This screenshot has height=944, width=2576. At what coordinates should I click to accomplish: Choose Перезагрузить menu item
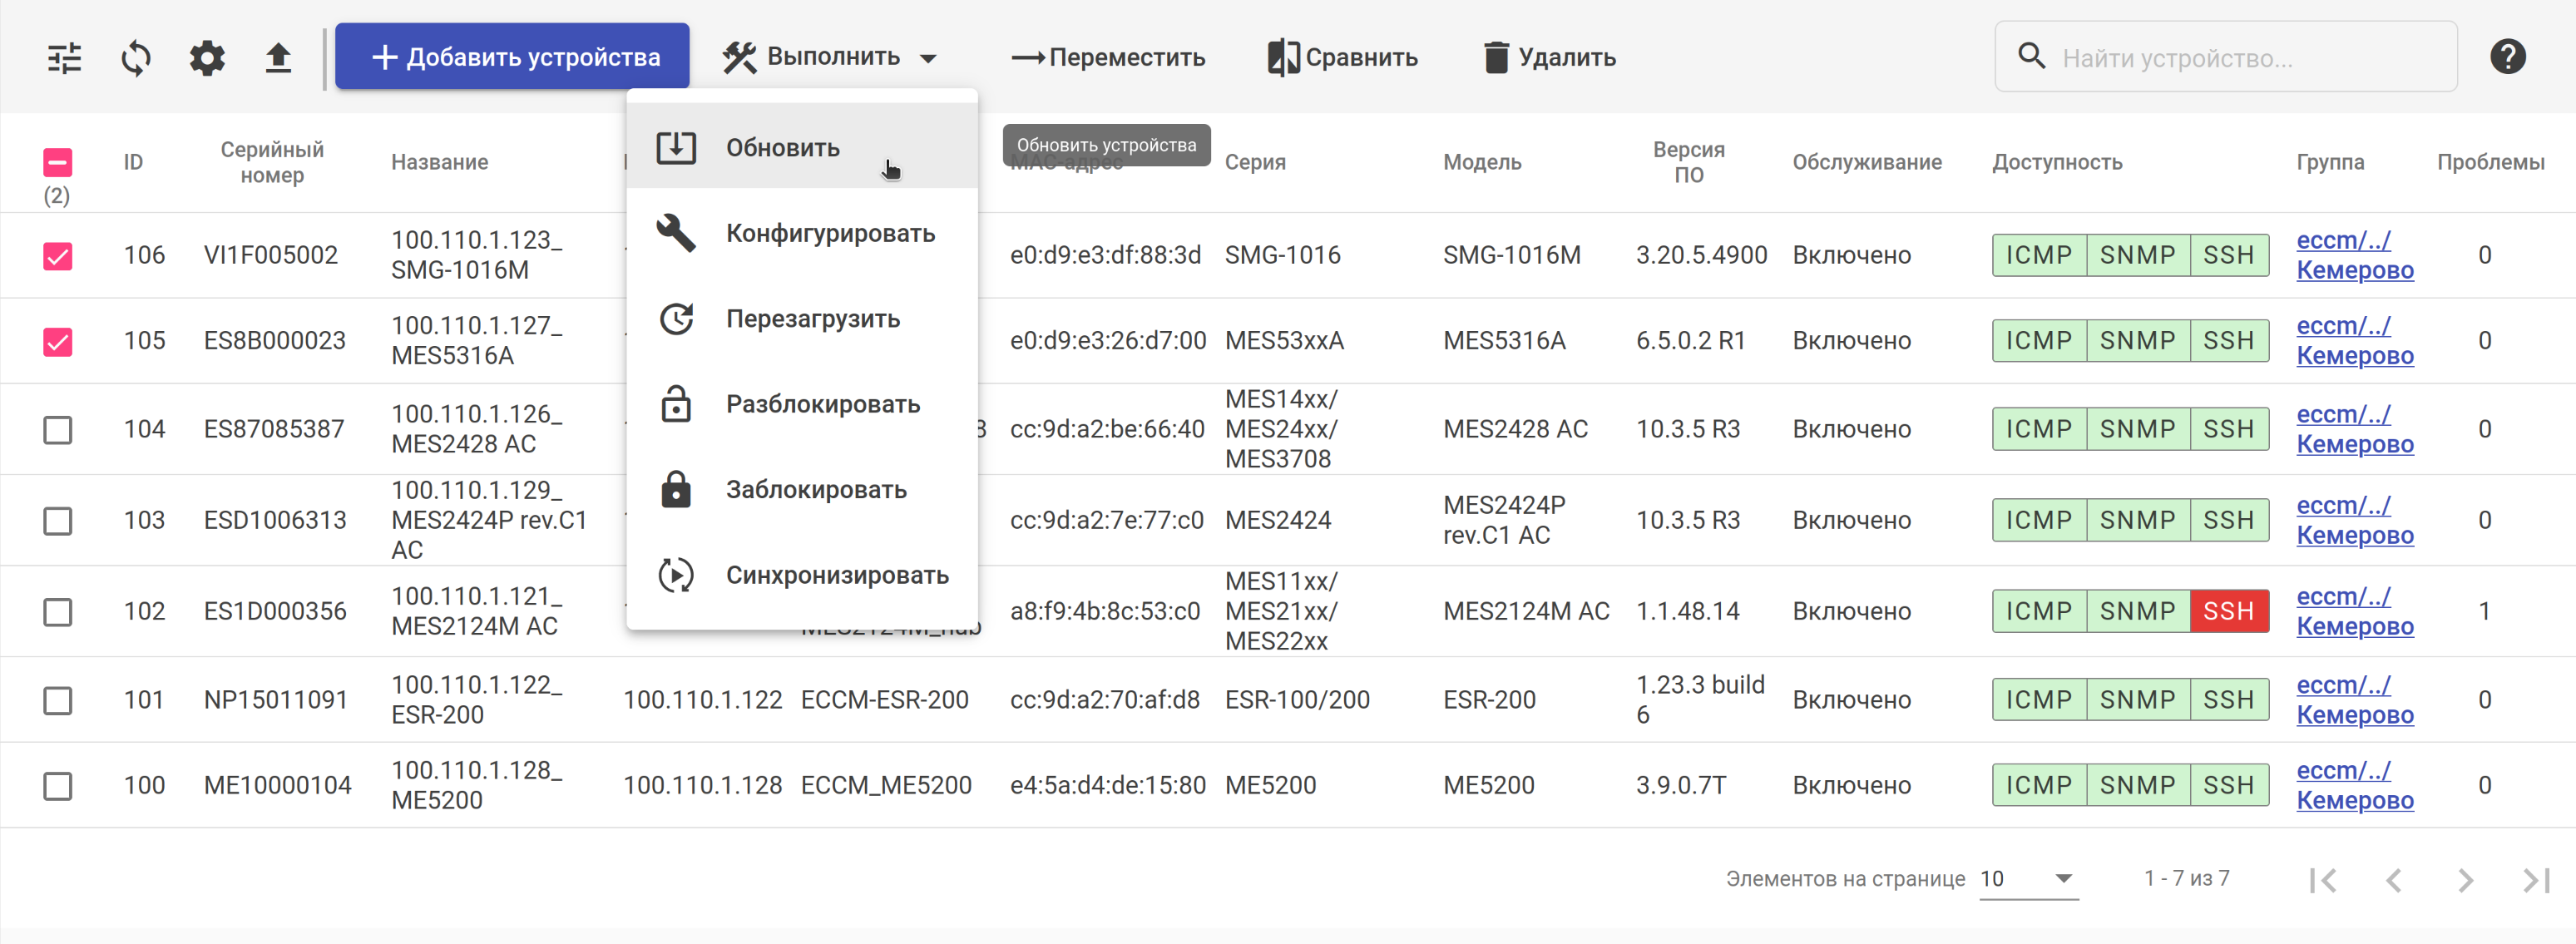coord(812,319)
